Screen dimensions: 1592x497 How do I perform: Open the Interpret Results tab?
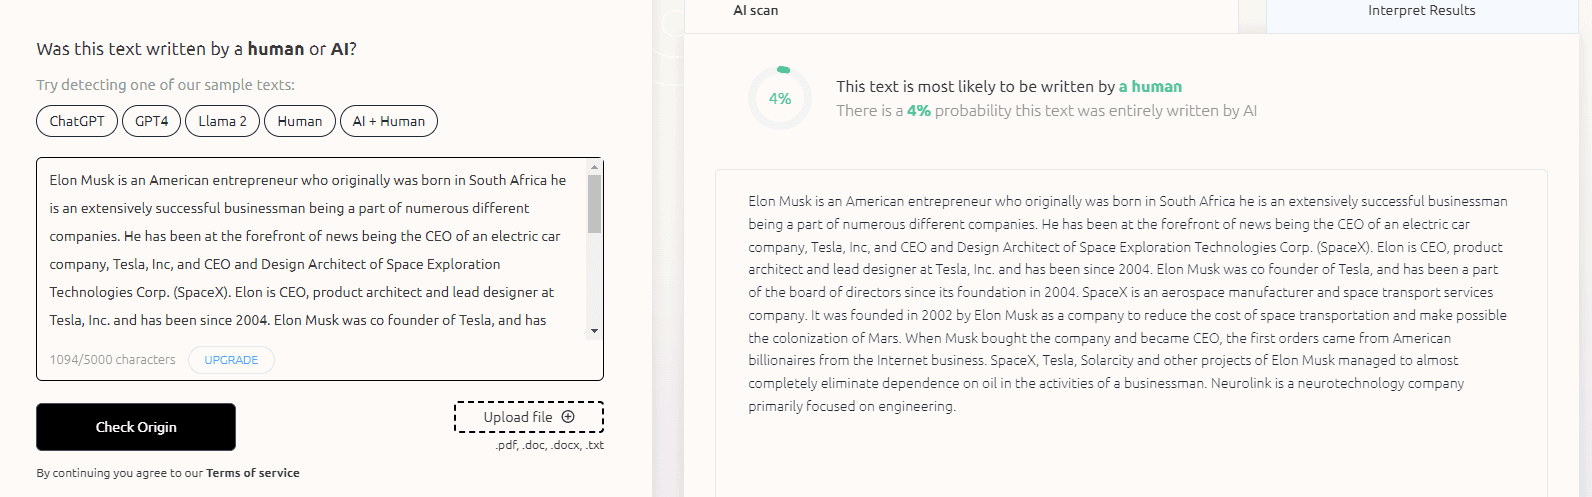(x=1421, y=10)
